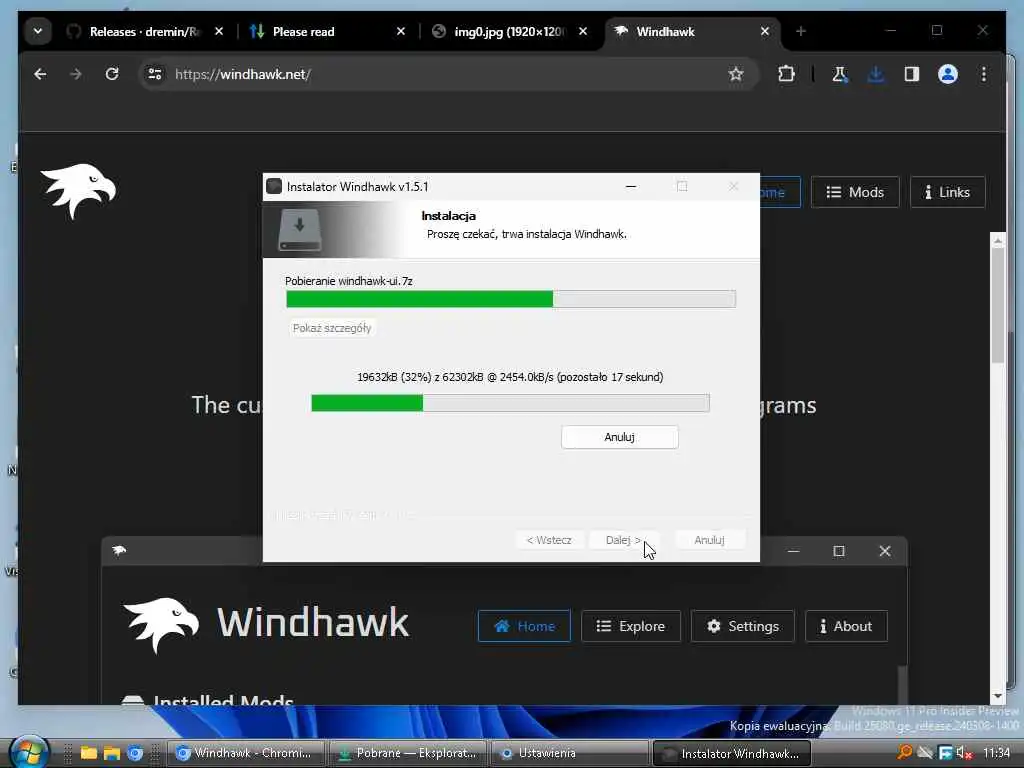Bookmark this page with the star
The height and width of the screenshot is (768, 1024).
pyautogui.click(x=736, y=74)
